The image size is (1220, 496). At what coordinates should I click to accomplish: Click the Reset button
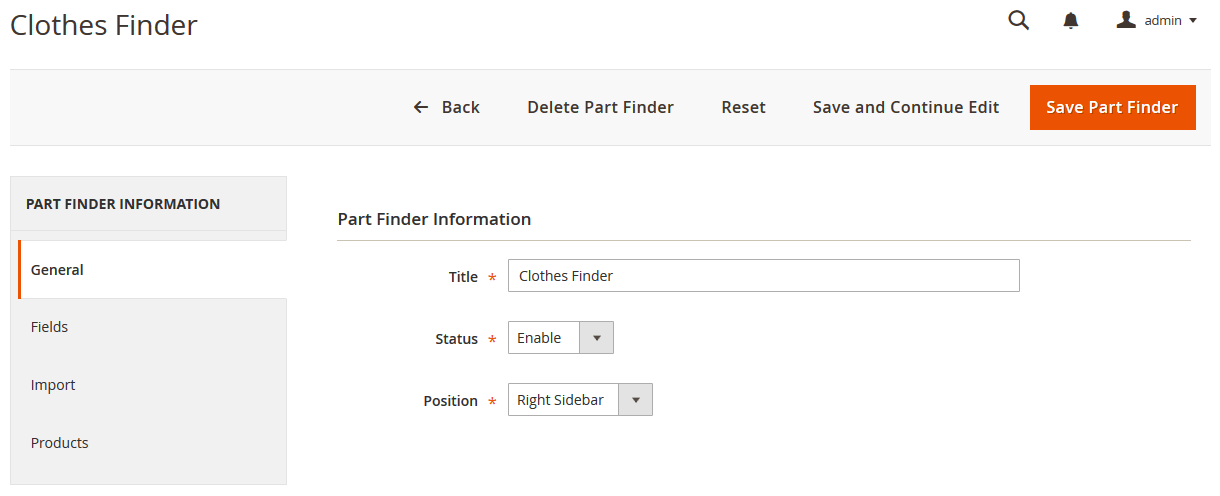point(743,107)
